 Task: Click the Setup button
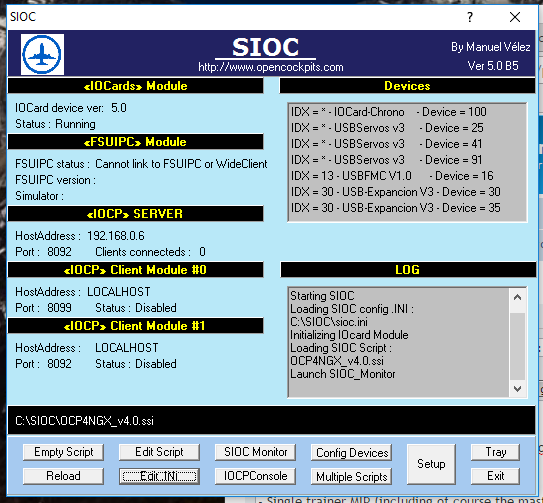(x=431, y=464)
